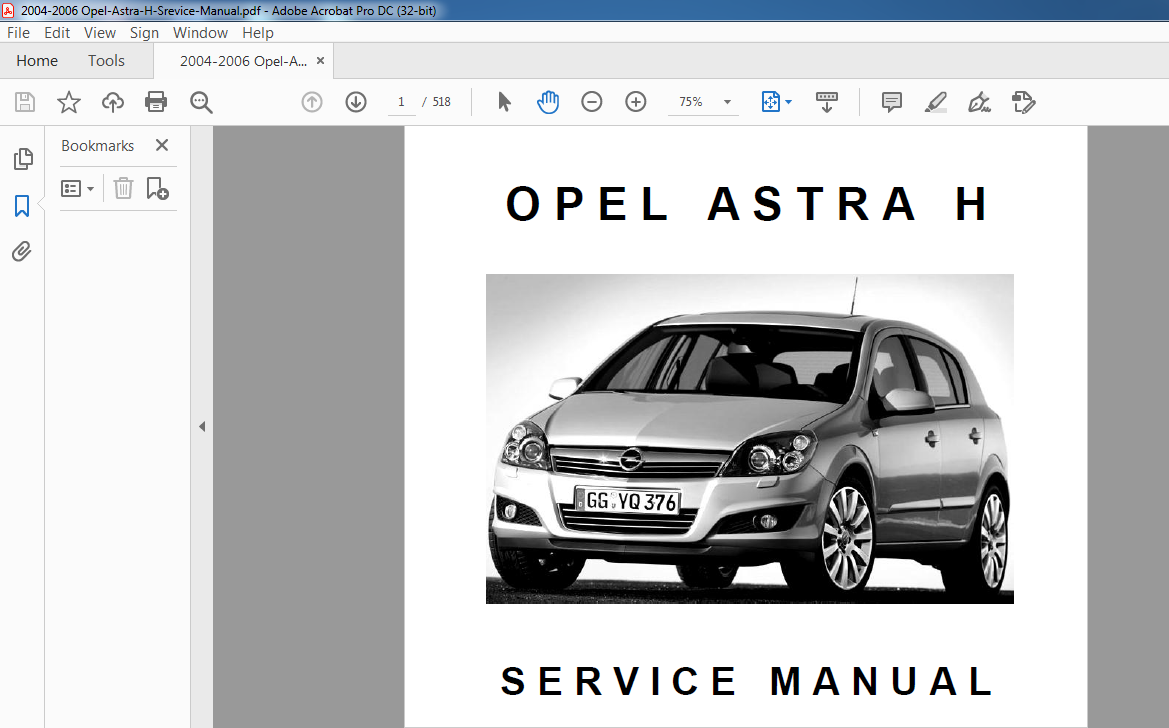Collapse the navigation pane with the left arrow
The width and height of the screenshot is (1169, 728).
coord(202,427)
